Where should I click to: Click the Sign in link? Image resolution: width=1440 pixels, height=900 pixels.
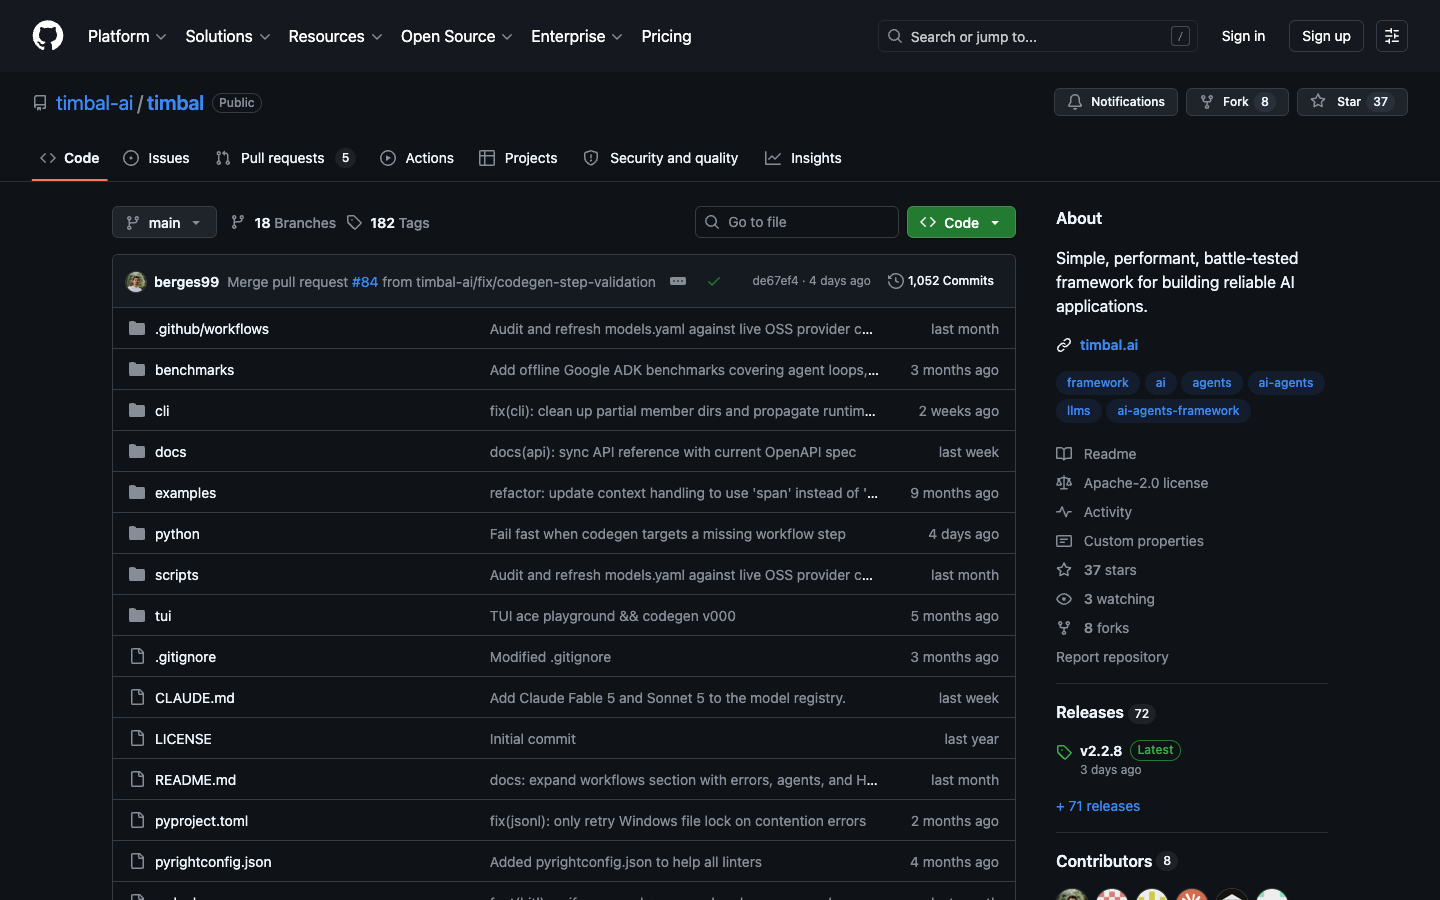tap(1243, 36)
